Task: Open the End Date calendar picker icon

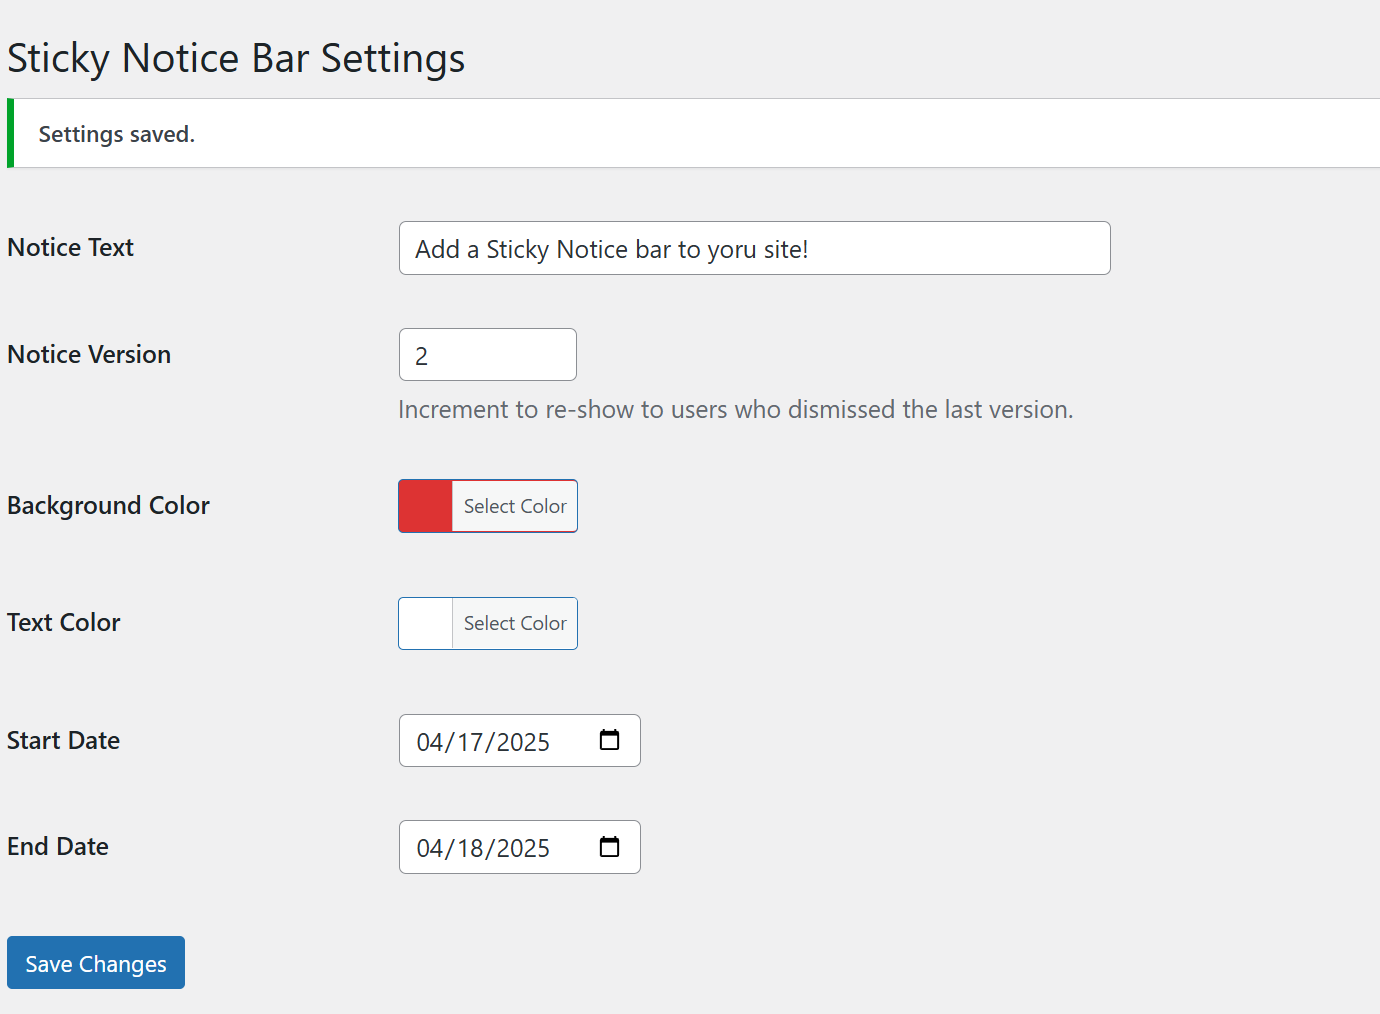Action: [609, 847]
